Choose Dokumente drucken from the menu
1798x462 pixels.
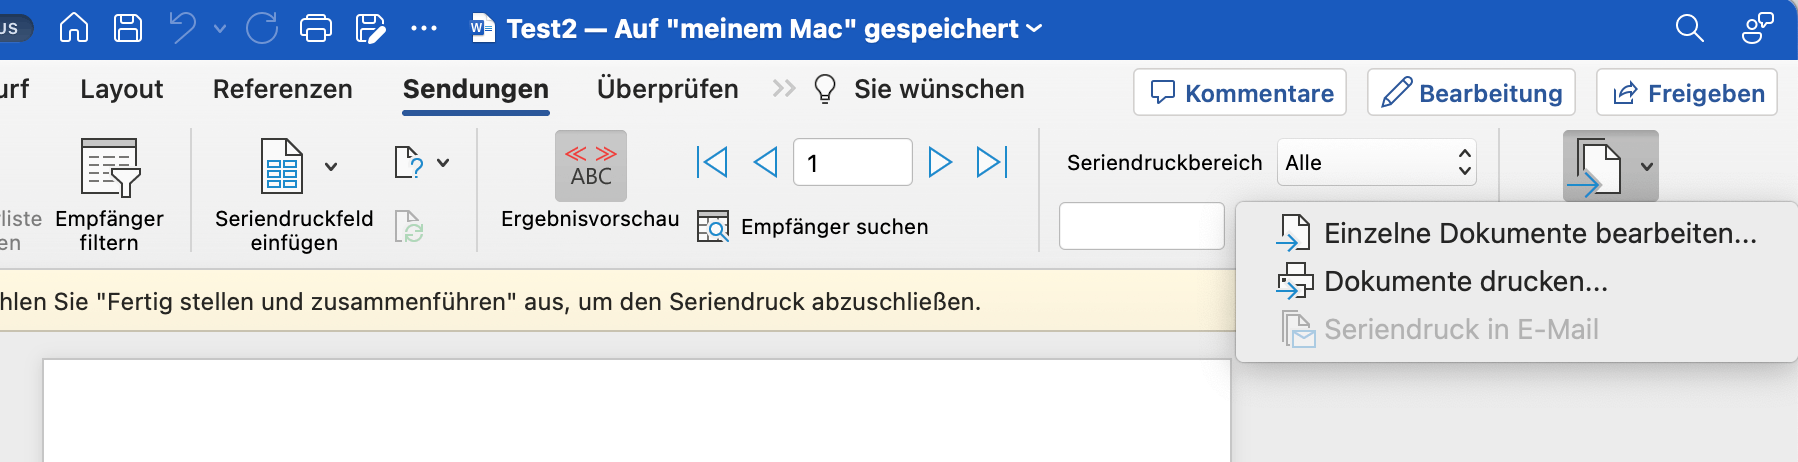[1465, 281]
